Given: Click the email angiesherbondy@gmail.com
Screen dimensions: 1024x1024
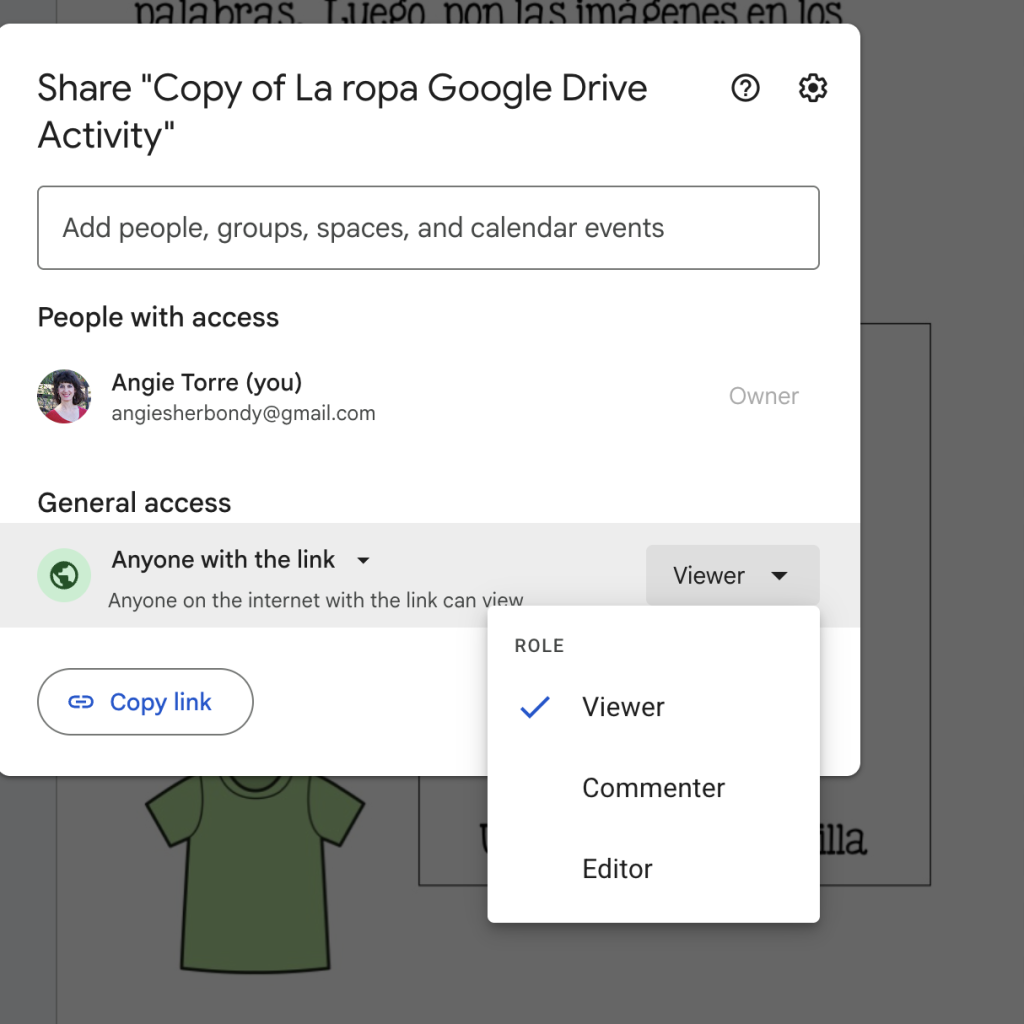Looking at the screenshot, I should click(x=244, y=413).
